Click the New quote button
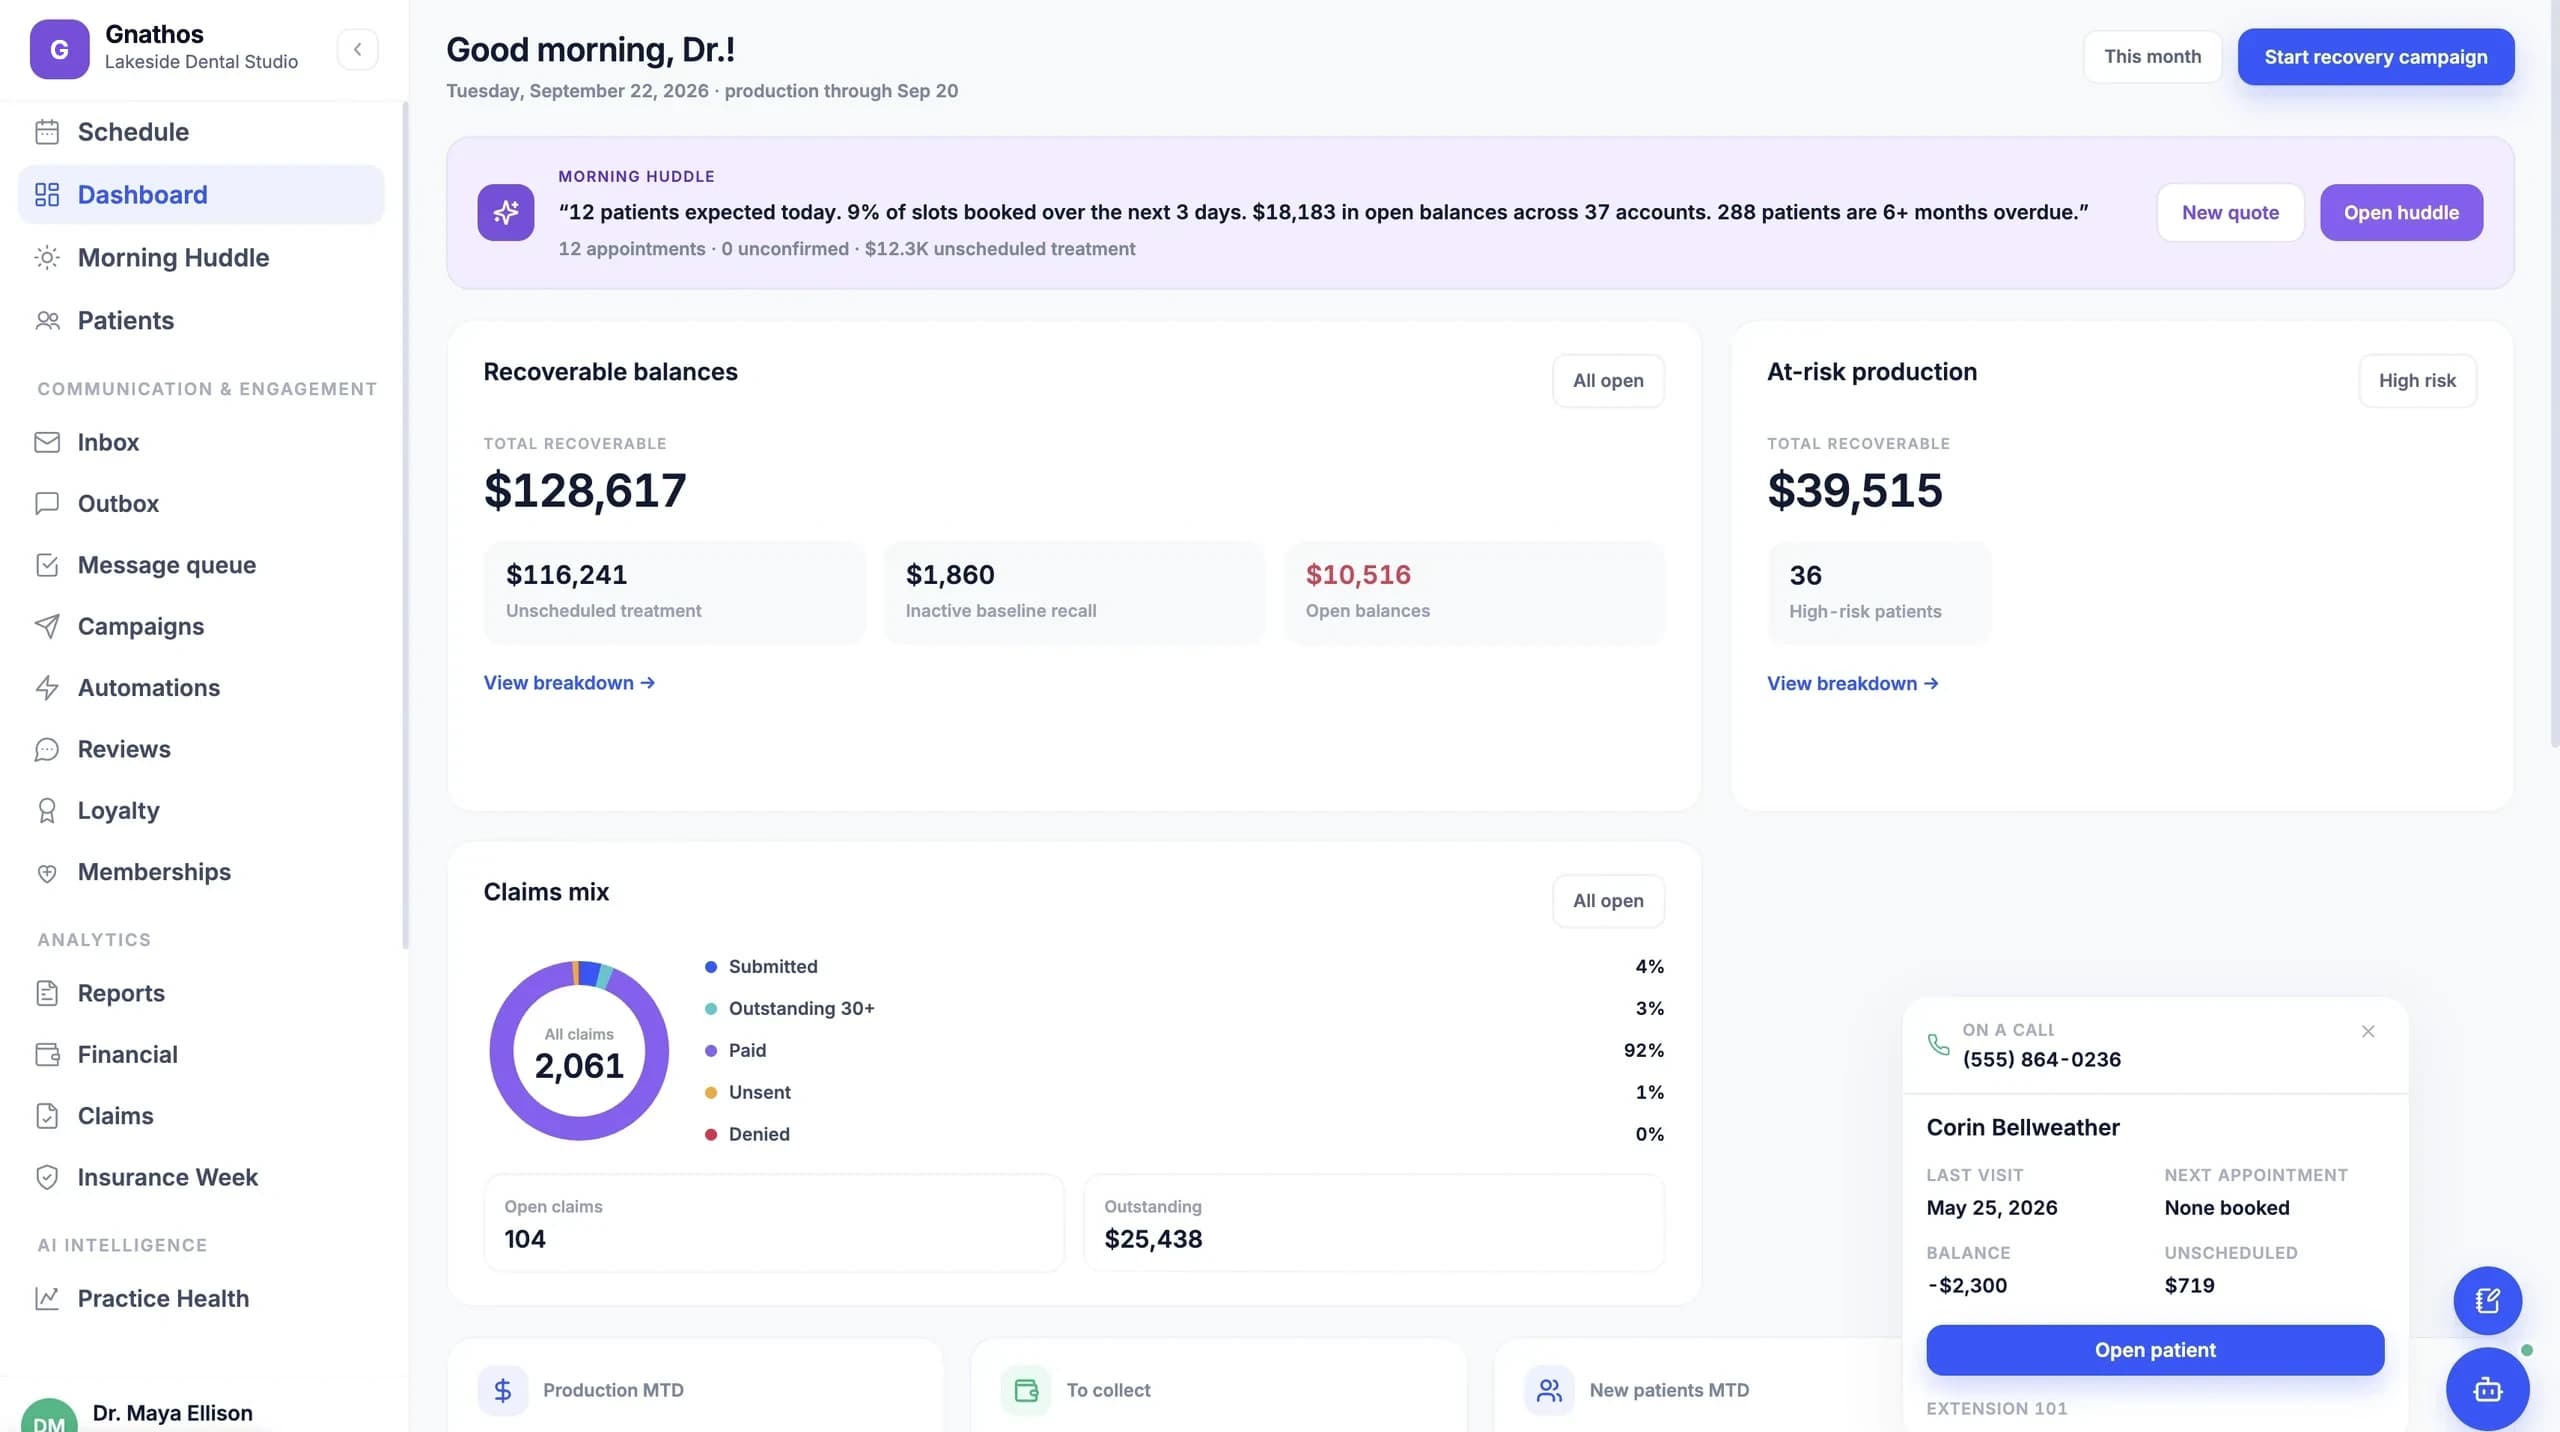The height and width of the screenshot is (1432, 2560). 2230,212
